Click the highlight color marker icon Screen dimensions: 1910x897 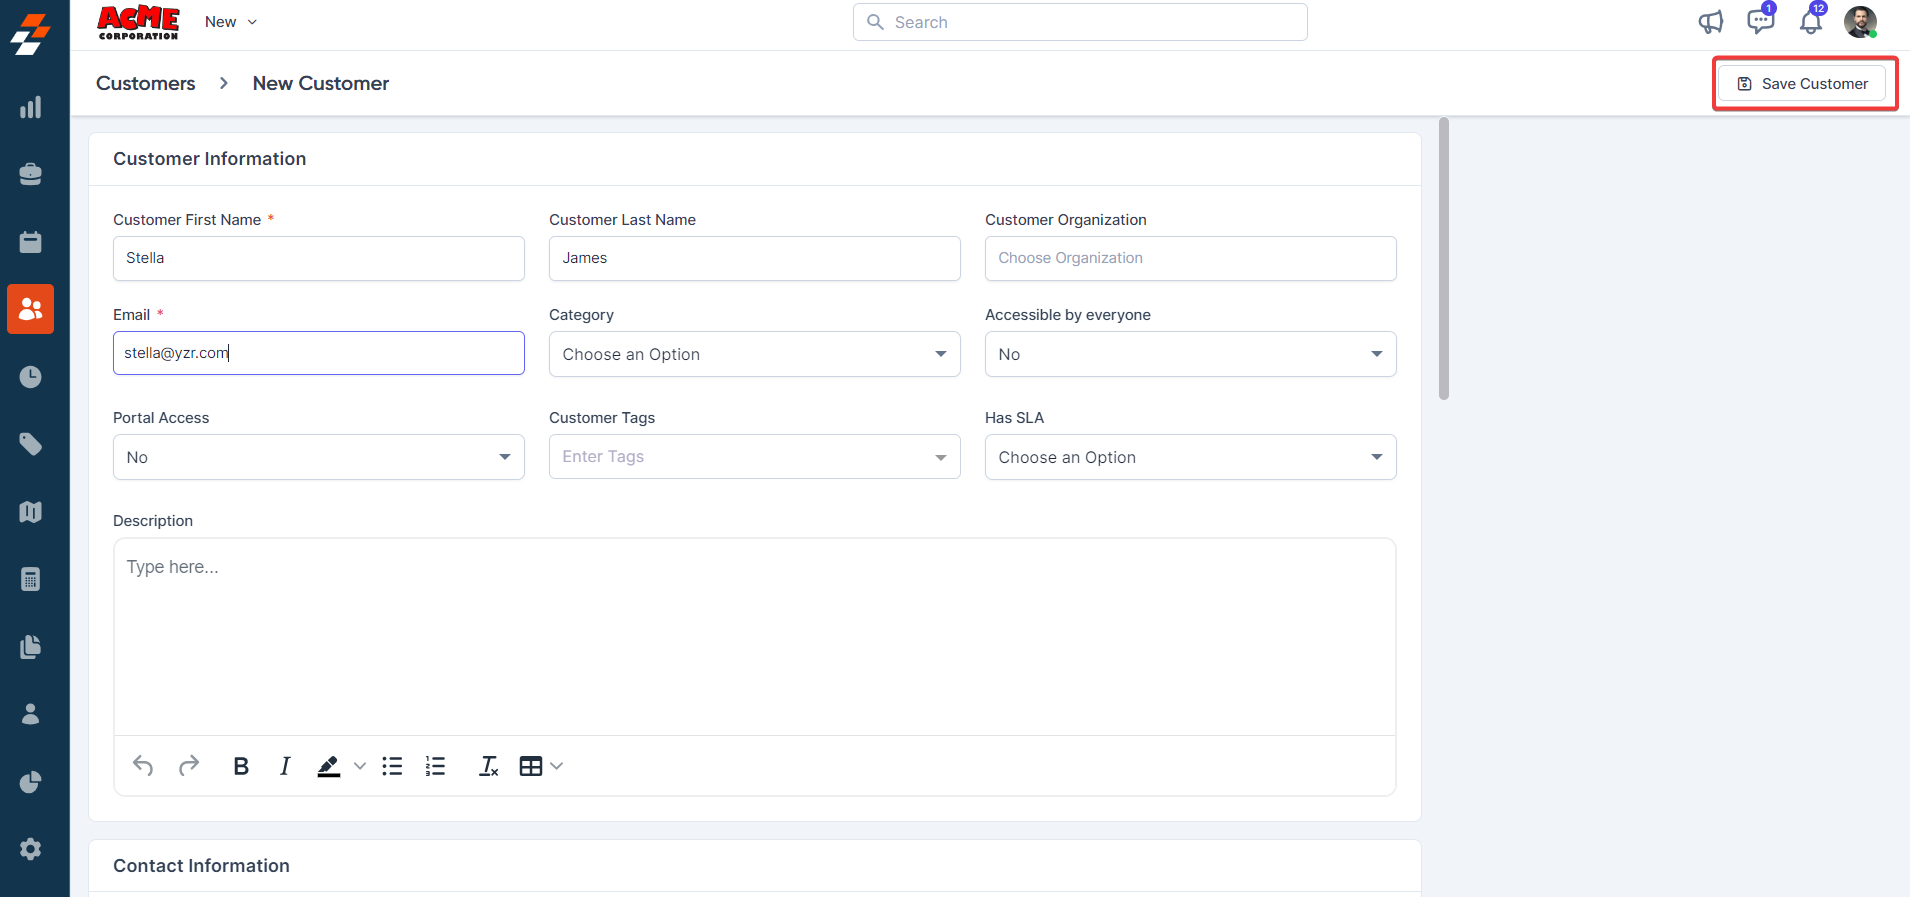[x=329, y=766]
